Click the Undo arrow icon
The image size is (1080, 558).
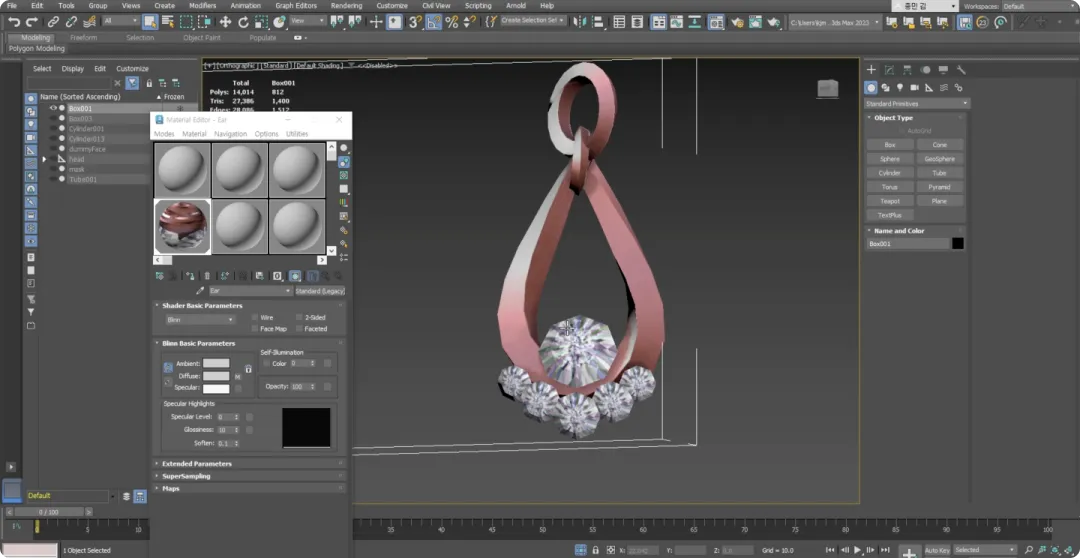pos(14,22)
